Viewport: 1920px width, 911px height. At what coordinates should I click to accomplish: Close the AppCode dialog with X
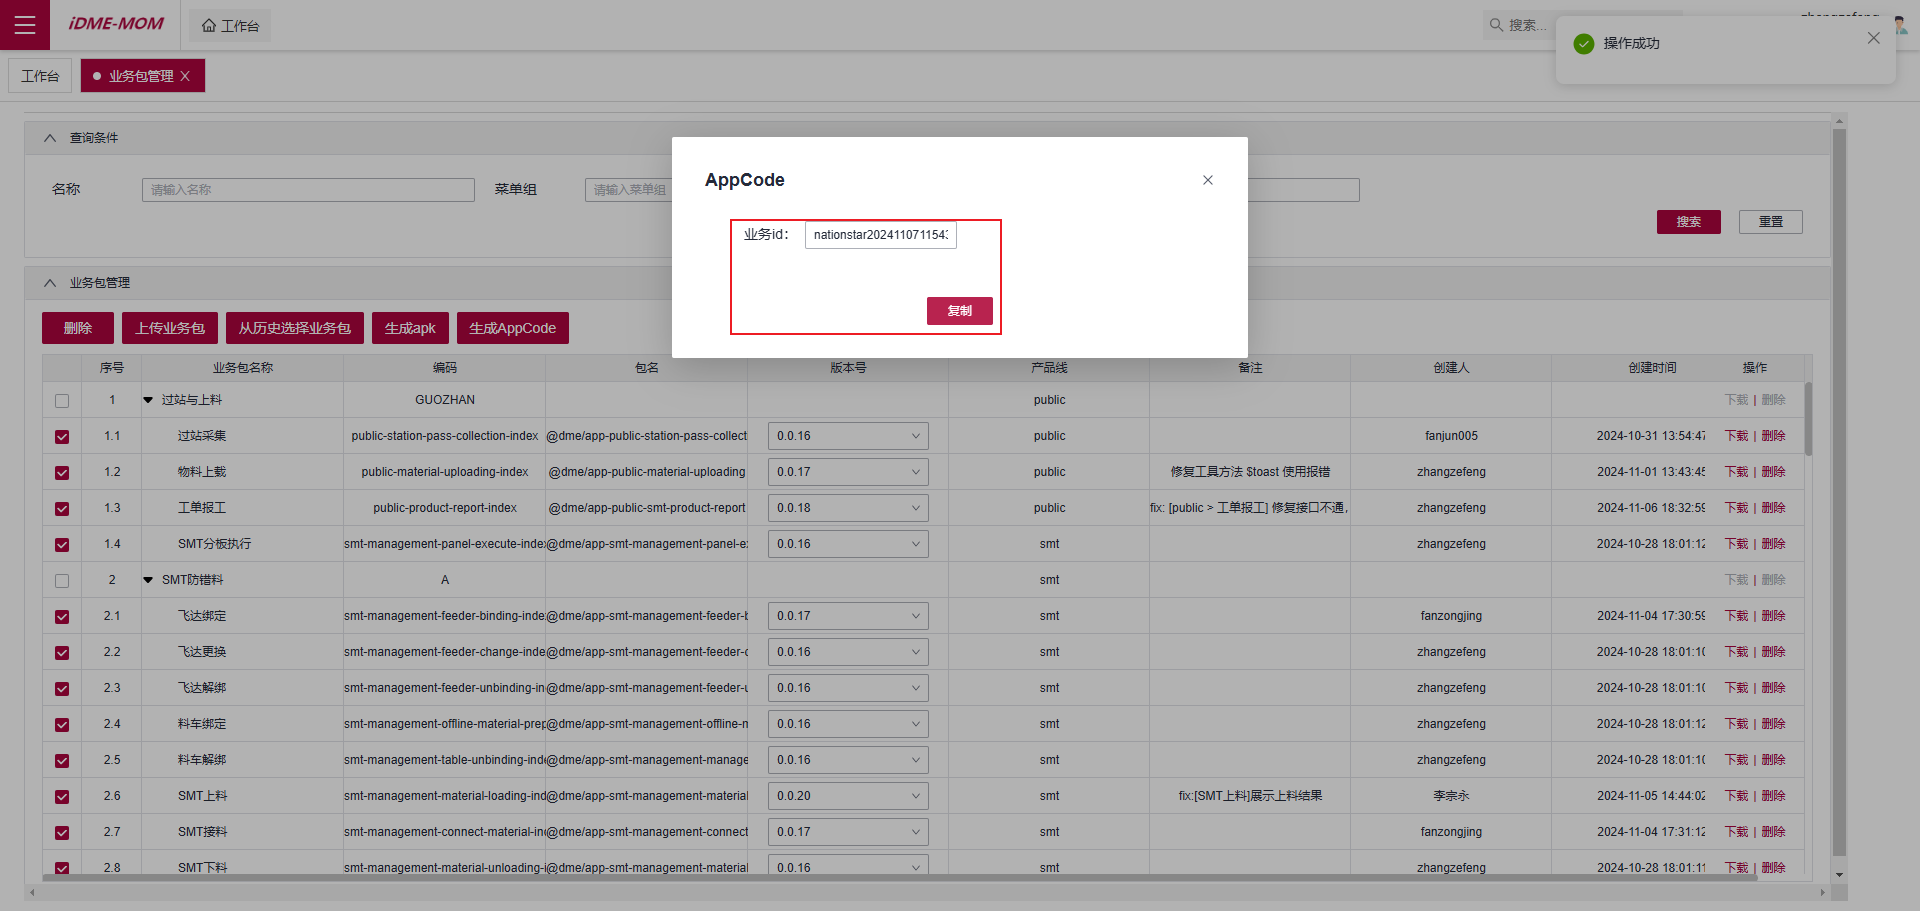1207,180
